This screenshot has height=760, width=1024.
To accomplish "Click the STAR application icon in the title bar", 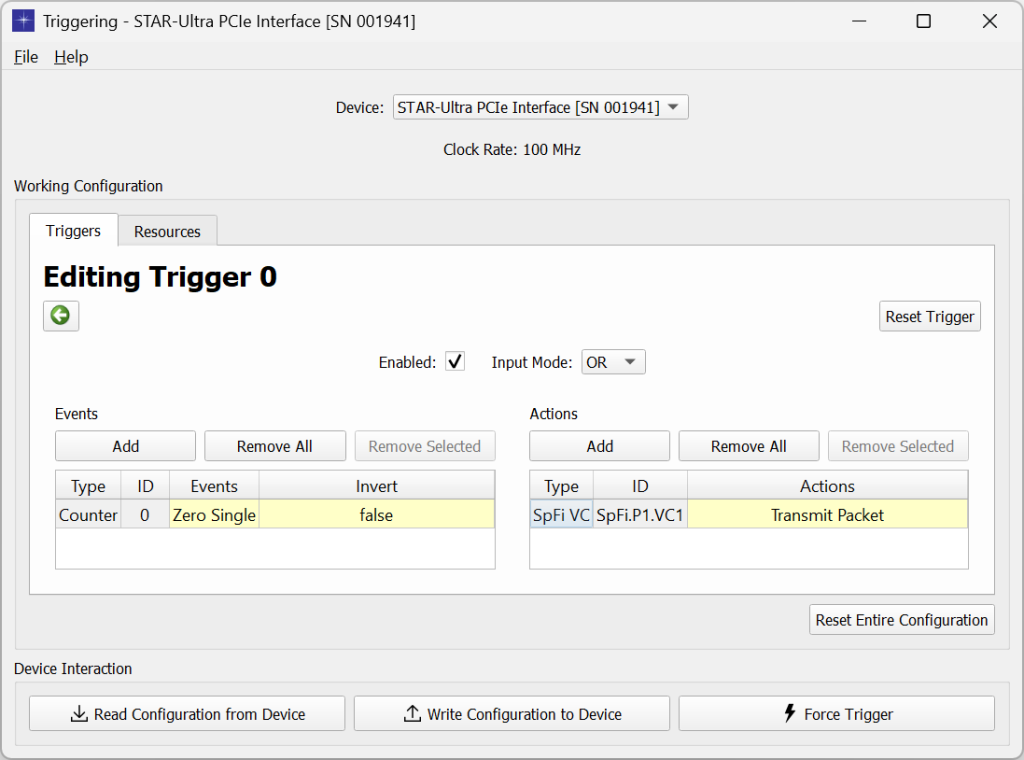I will (x=22, y=20).
